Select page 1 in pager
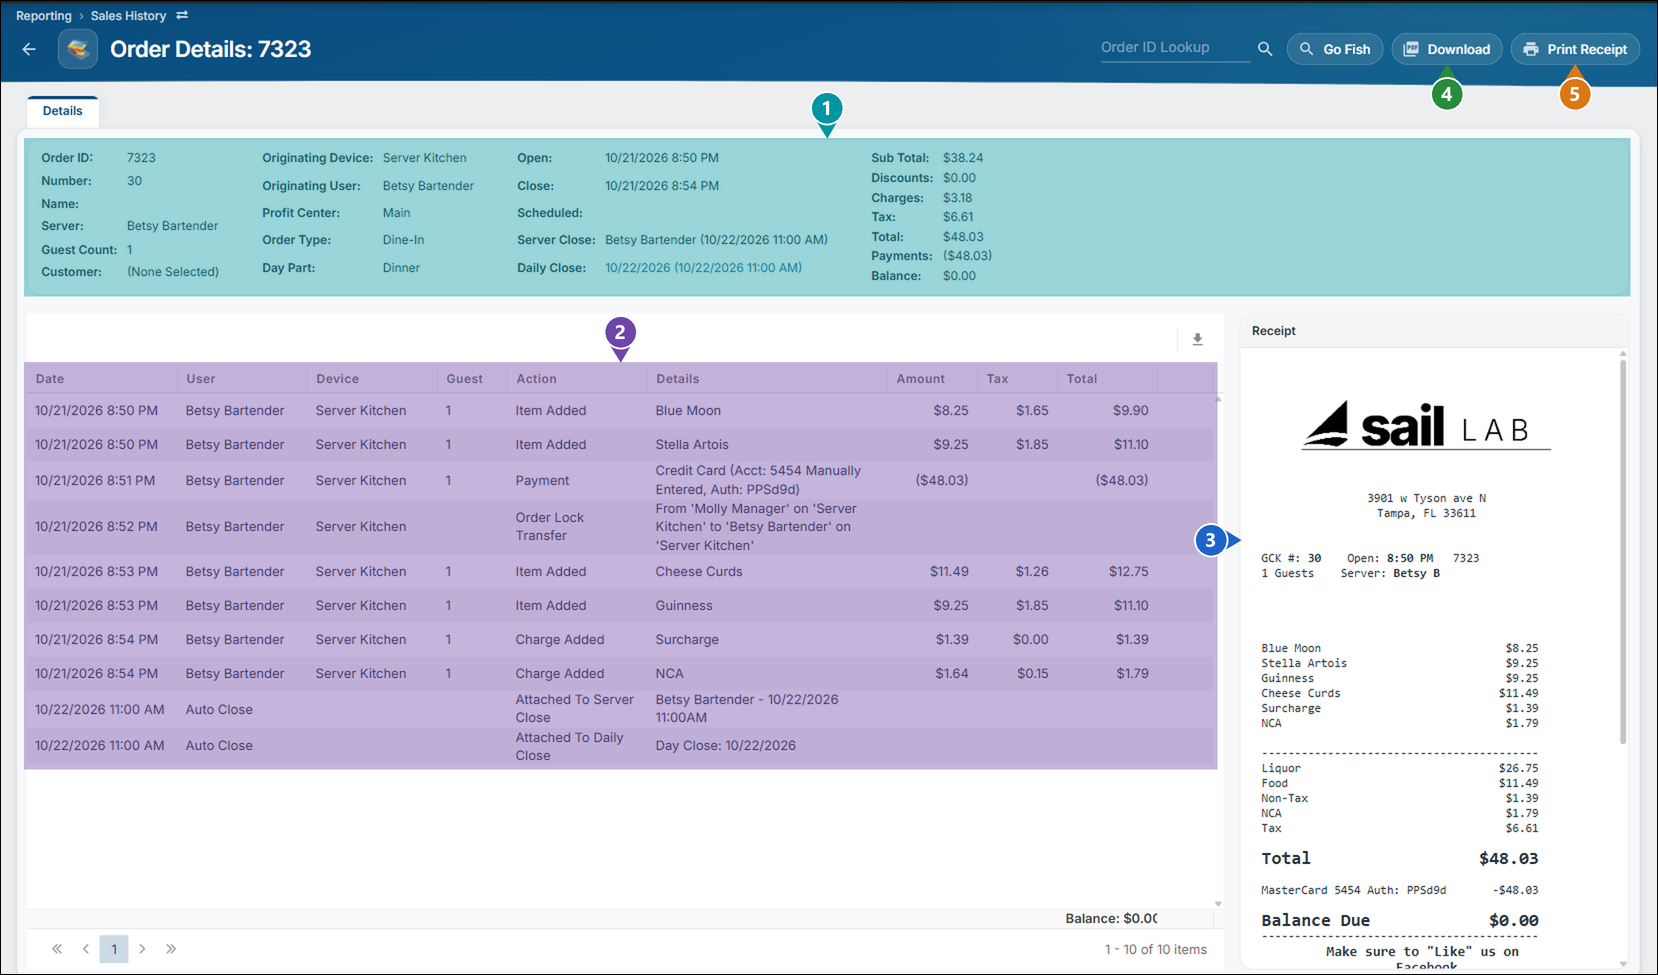Screen dimensions: 1658x975 pos(114,949)
